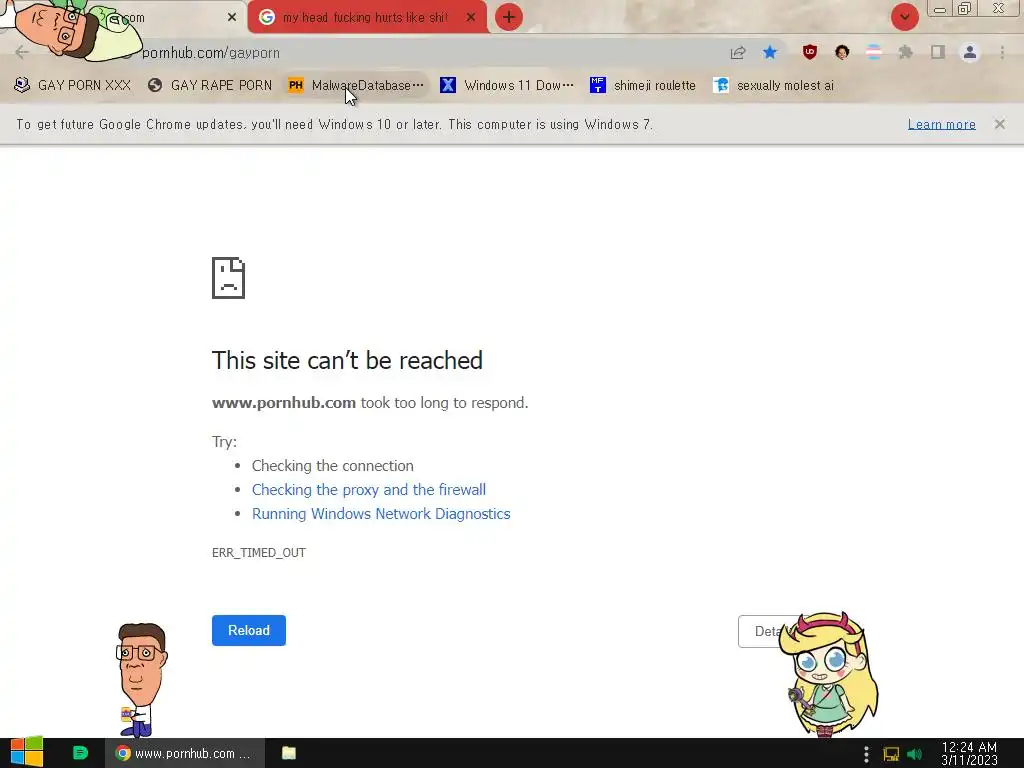Open the uBlock Origin extension icon
The image size is (1024, 768).
point(810,52)
